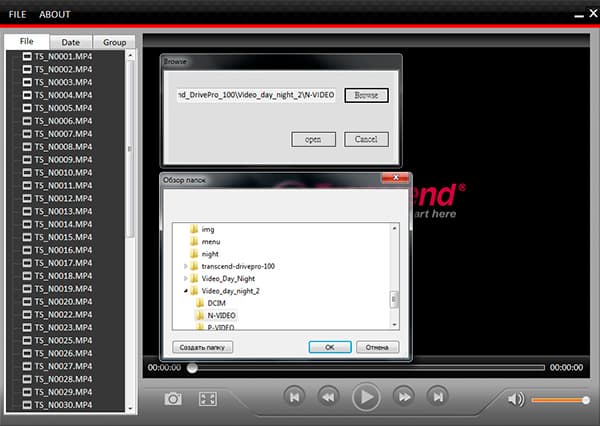Fast forward the video playback
Screen dimensions: 600x426
404,397
